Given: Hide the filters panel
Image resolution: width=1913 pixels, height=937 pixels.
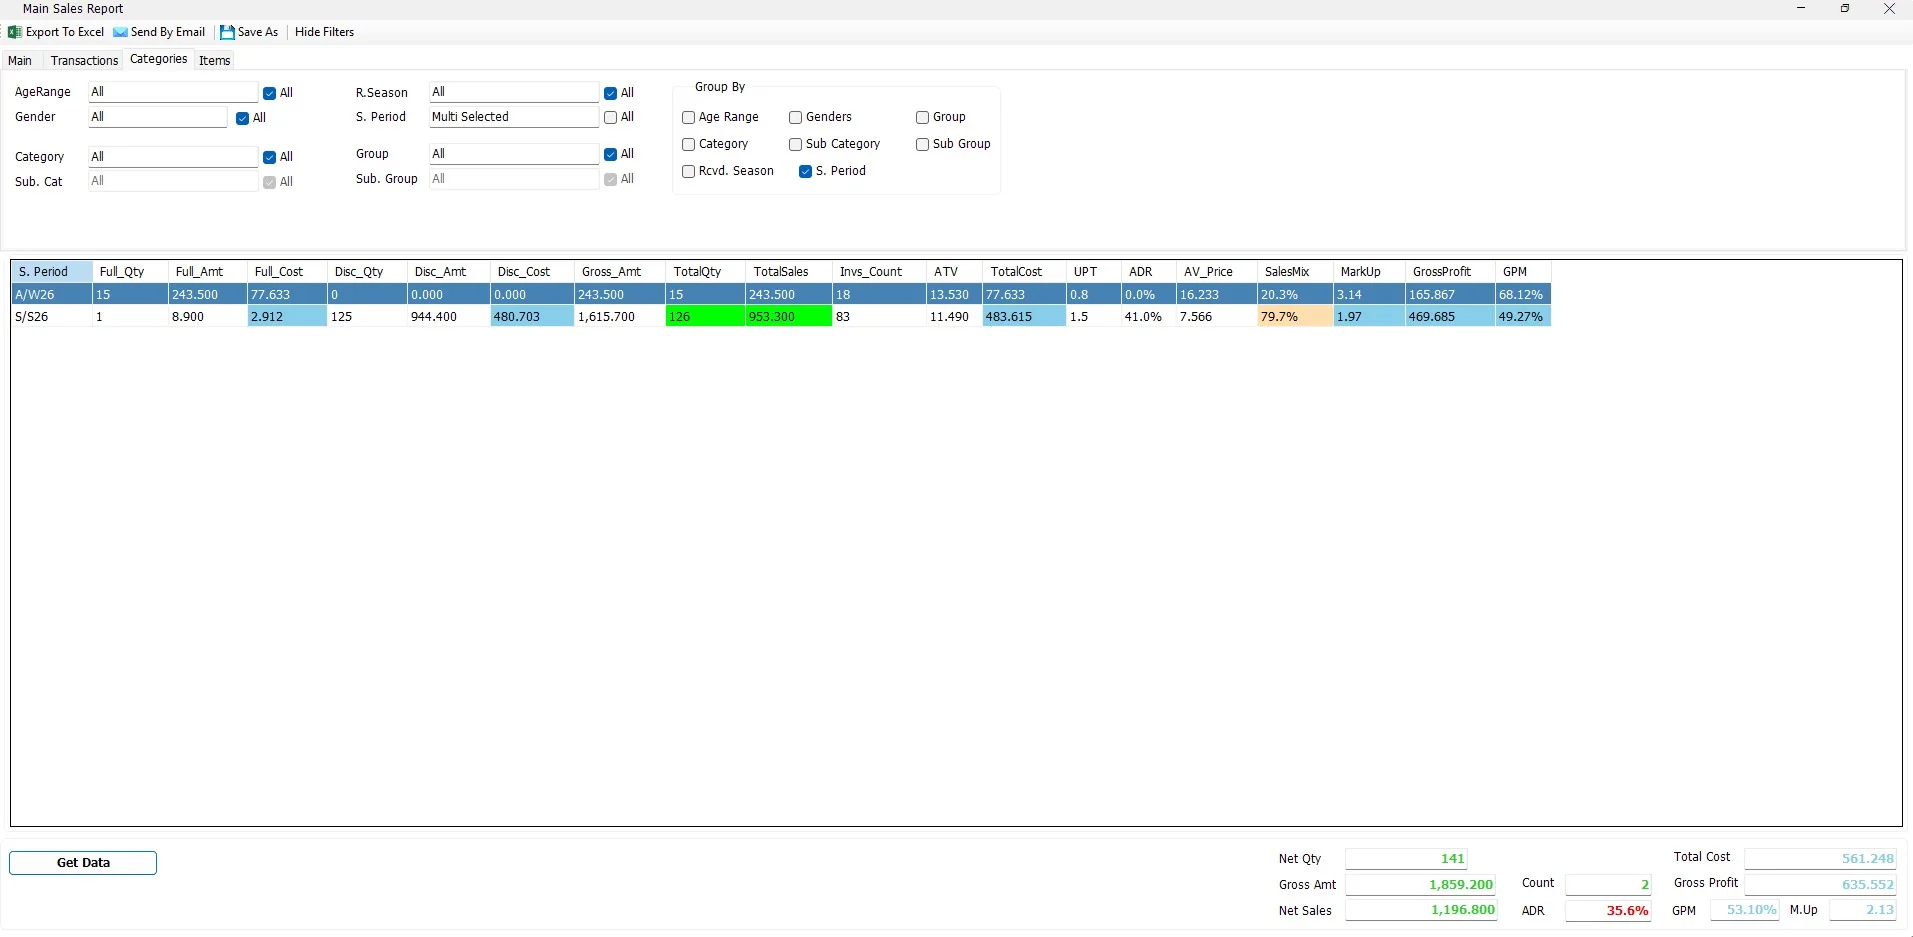Looking at the screenshot, I should click(324, 32).
